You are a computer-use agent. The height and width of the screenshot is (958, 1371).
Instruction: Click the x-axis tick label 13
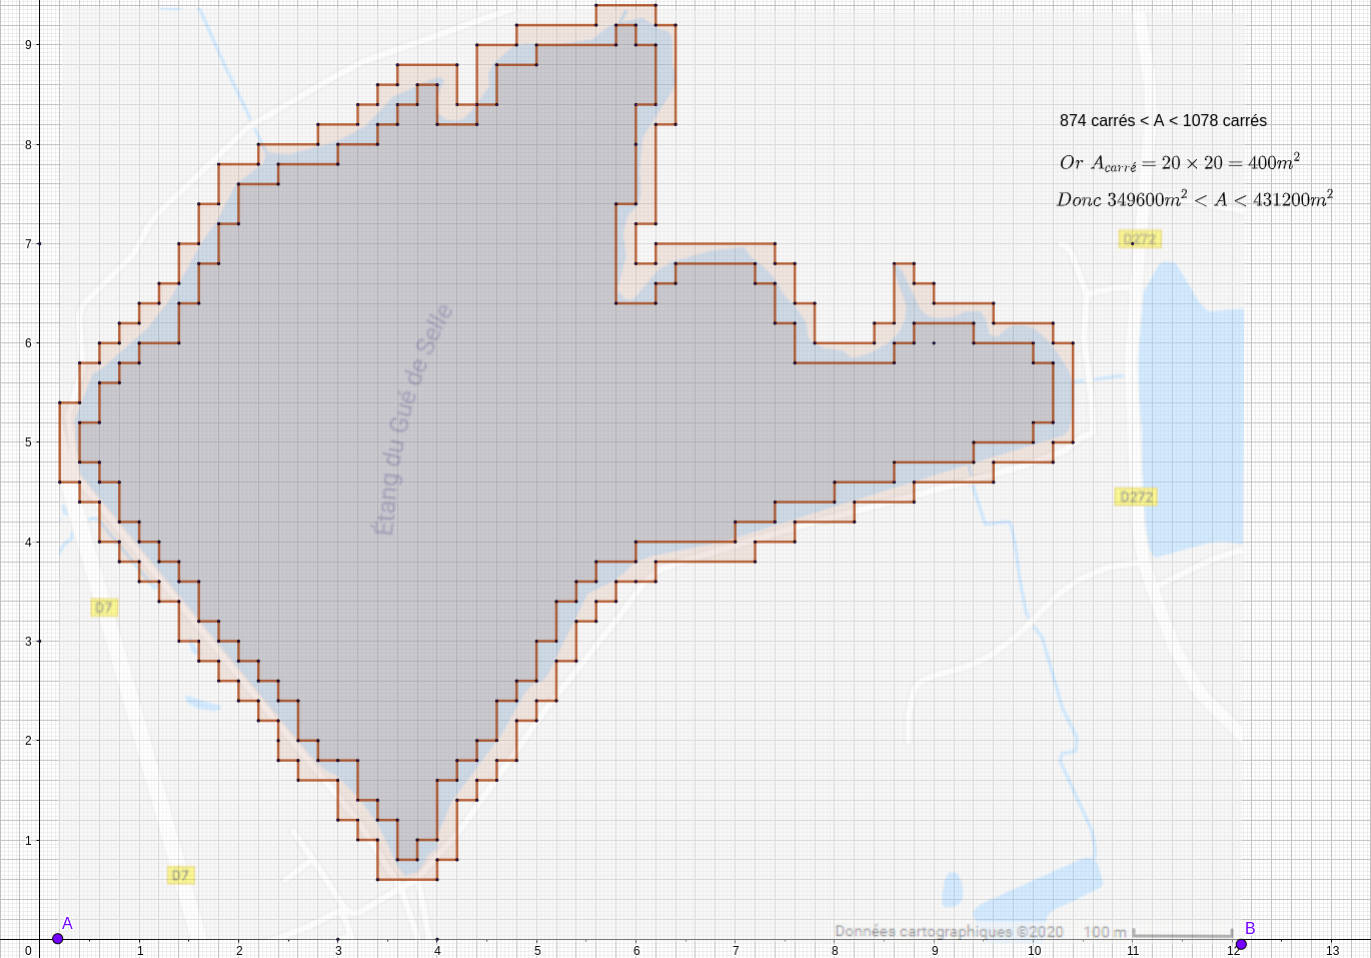(1332, 950)
